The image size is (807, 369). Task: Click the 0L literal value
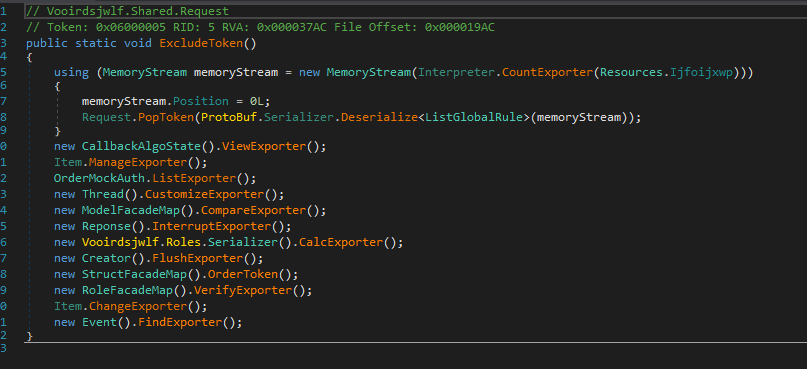257,101
